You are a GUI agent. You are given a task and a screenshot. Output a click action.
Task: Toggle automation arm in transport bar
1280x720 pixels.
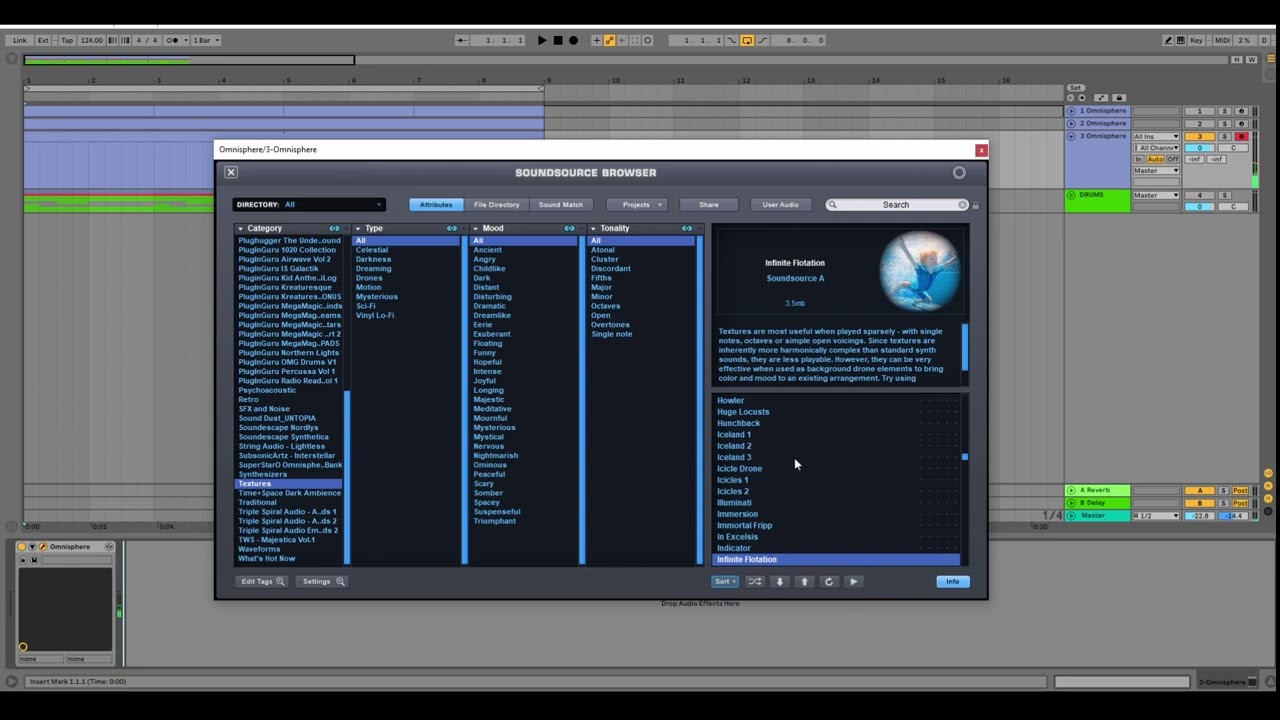tap(609, 40)
